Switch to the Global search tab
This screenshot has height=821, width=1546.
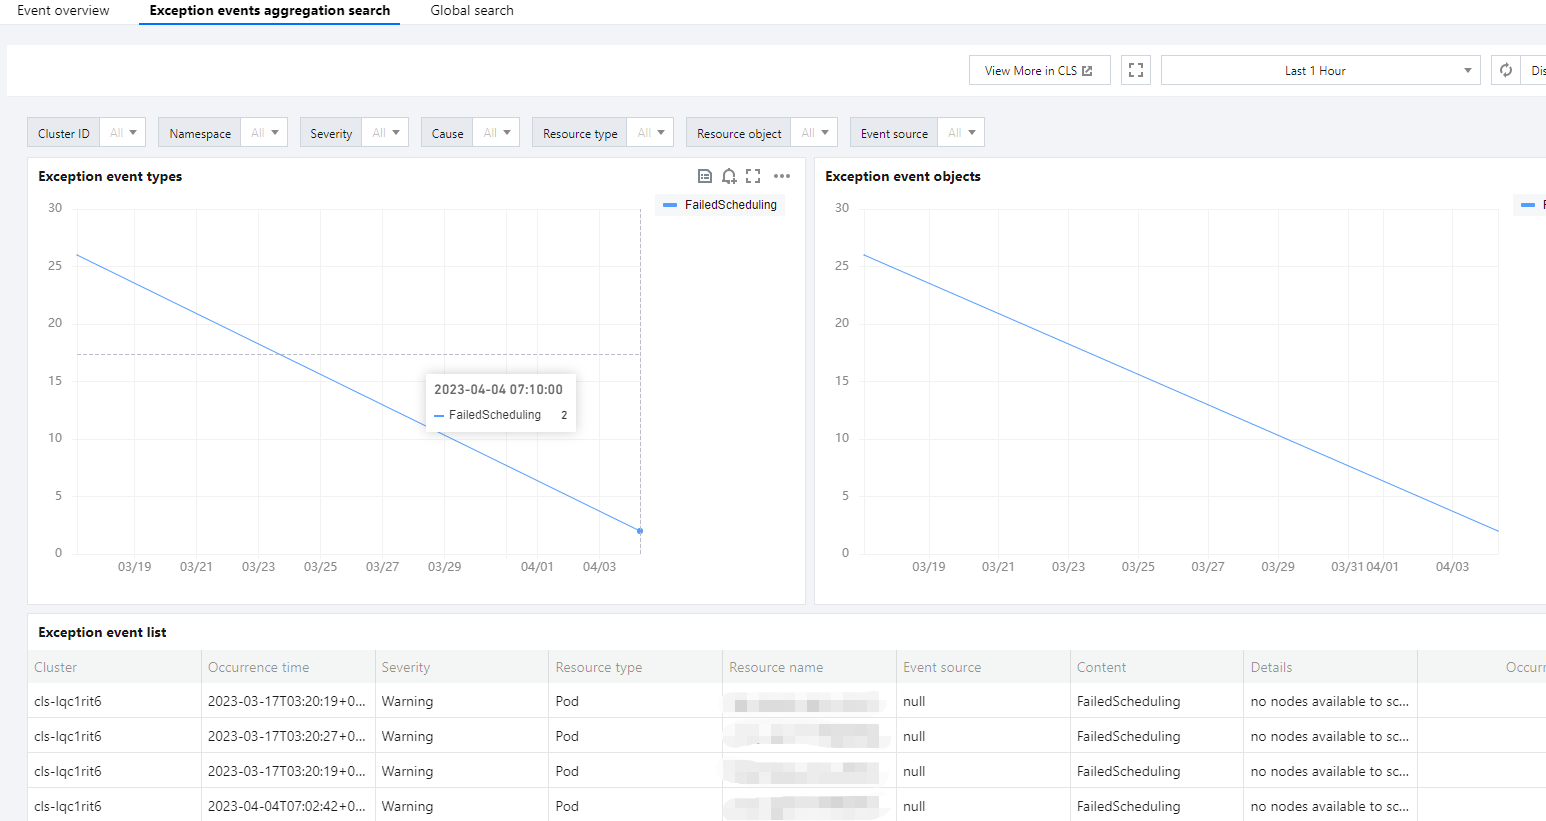[x=472, y=10]
